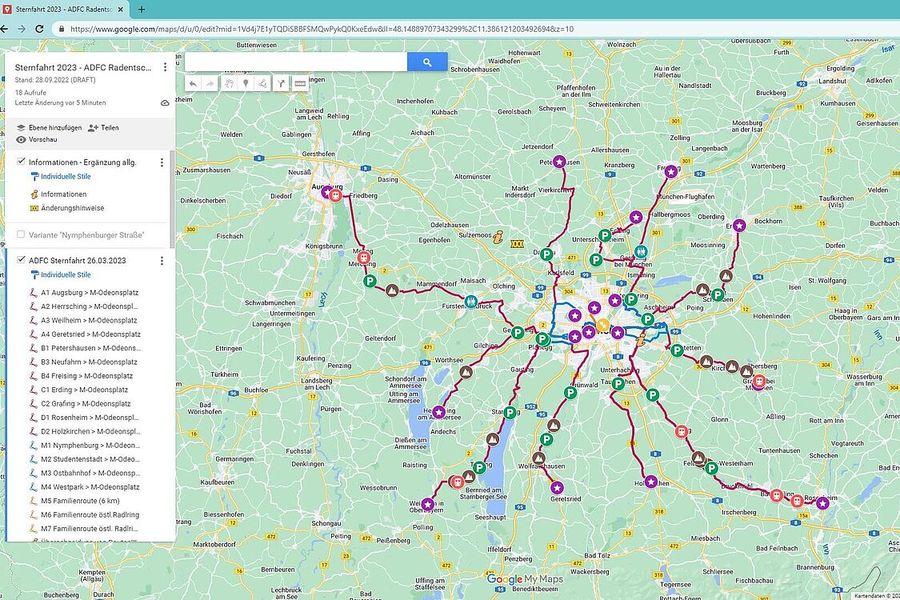
Task: Open the purple star marker at Herrsching
Action: click(439, 412)
